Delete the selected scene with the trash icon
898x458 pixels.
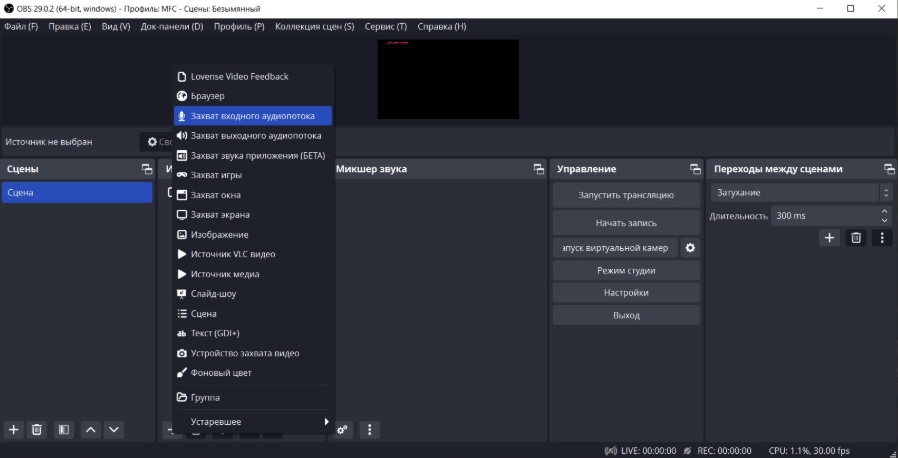click(x=37, y=429)
